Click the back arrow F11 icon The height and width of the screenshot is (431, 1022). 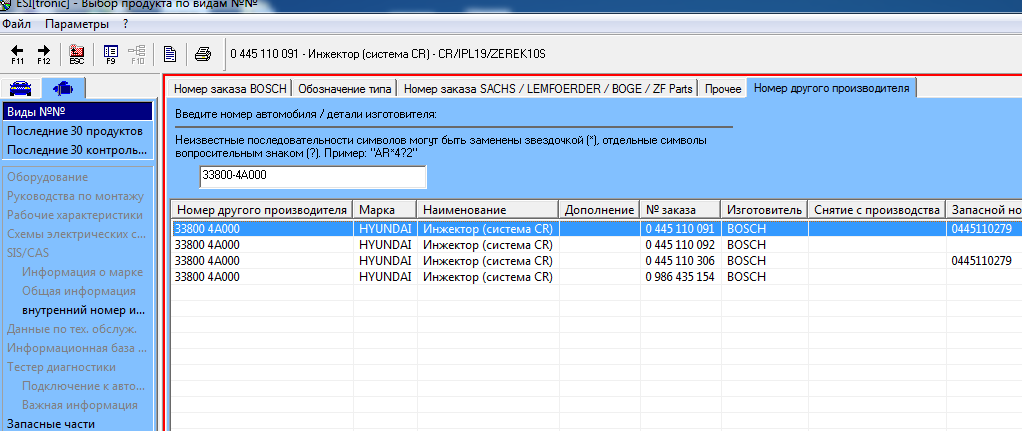pyautogui.click(x=18, y=54)
